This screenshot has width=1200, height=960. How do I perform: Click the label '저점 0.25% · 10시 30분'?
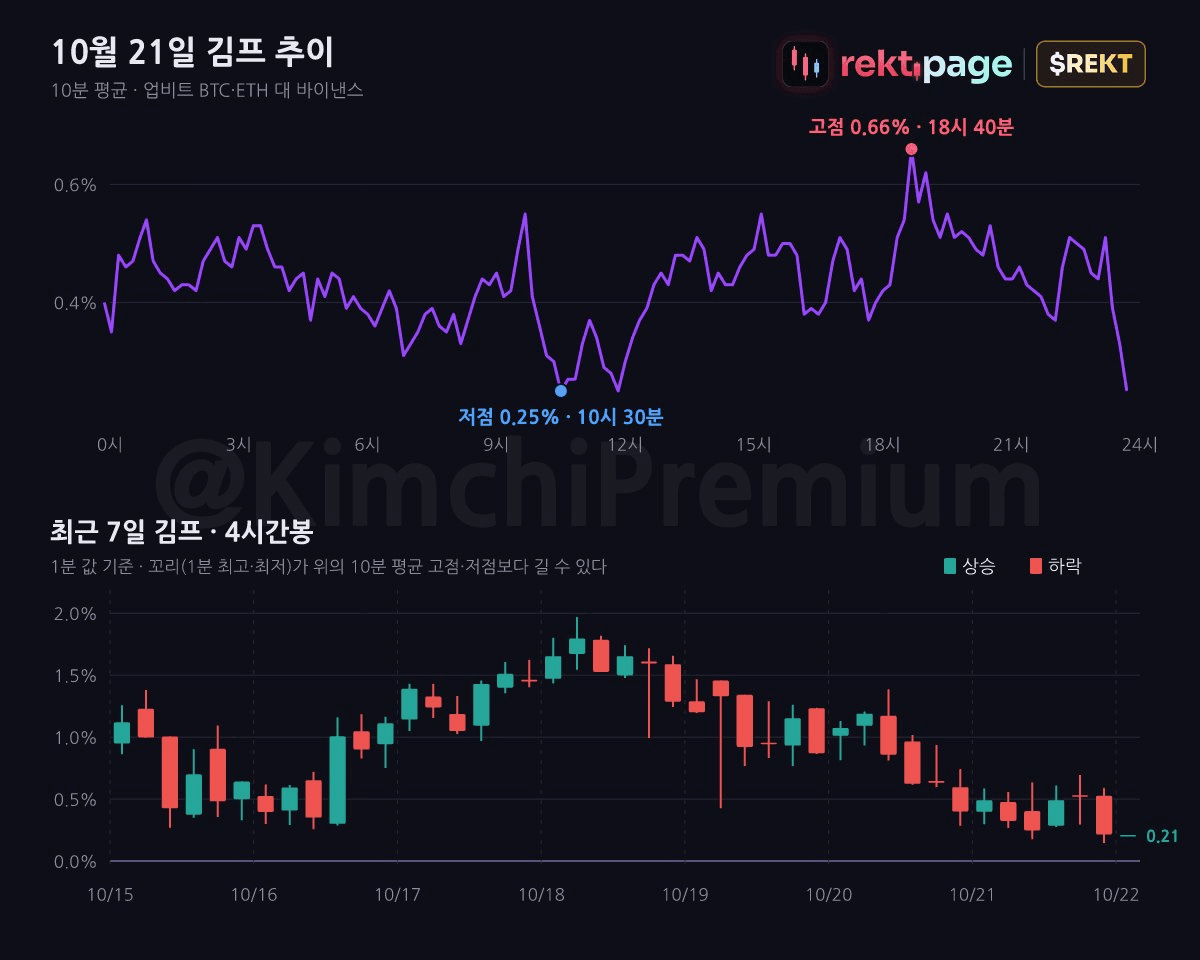[x=560, y=416]
